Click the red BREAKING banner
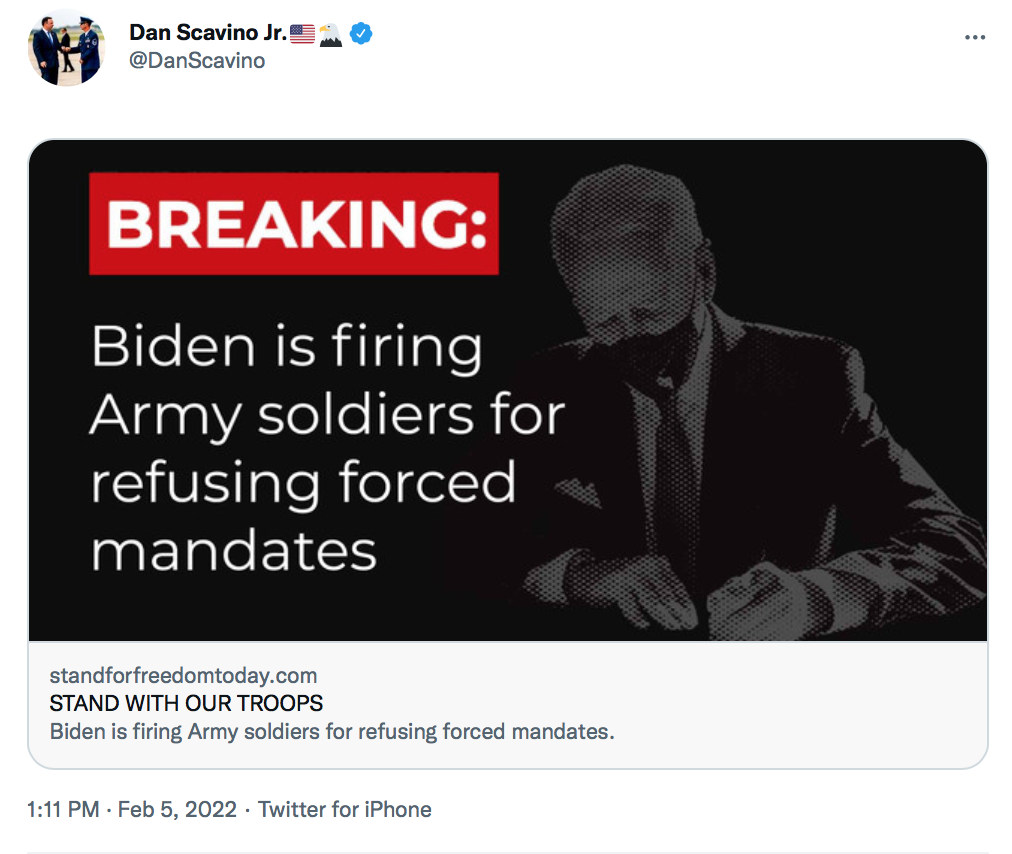Image resolution: width=1012 pixels, height=854 pixels. pyautogui.click(x=294, y=224)
